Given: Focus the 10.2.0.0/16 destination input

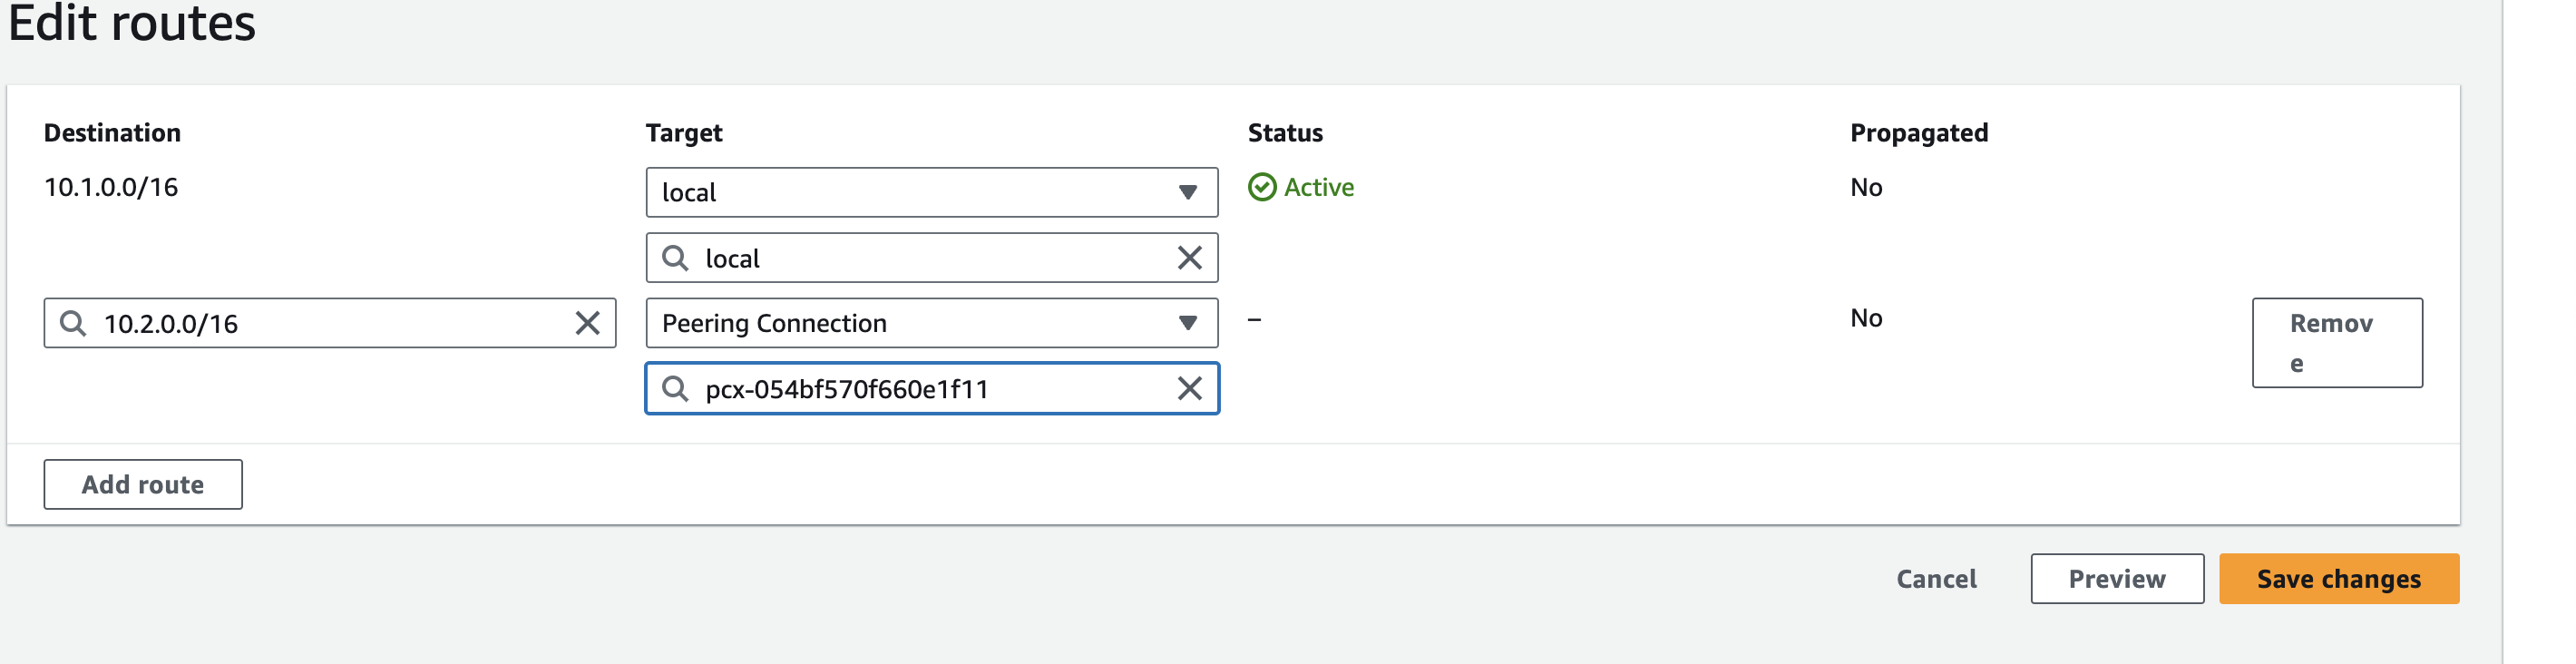Looking at the screenshot, I should point(330,323).
